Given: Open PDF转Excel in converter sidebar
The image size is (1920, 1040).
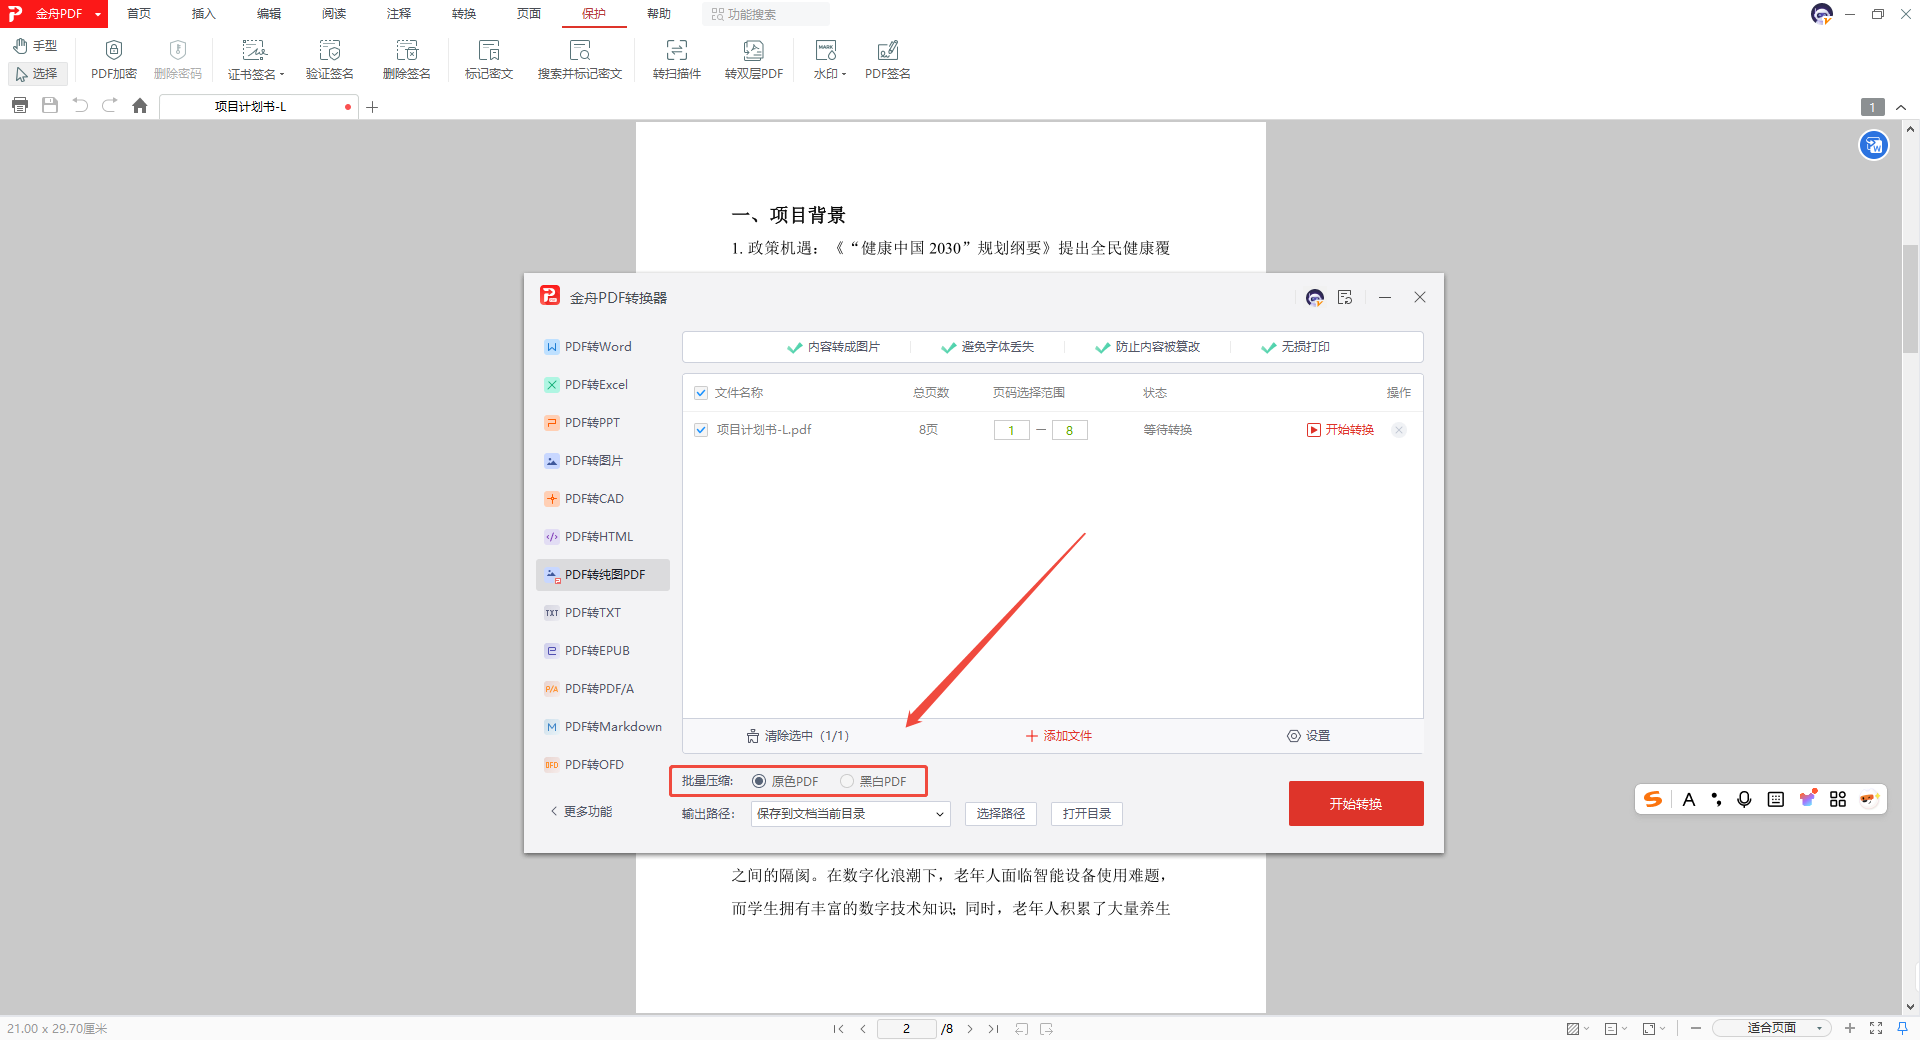Looking at the screenshot, I should 603,385.
